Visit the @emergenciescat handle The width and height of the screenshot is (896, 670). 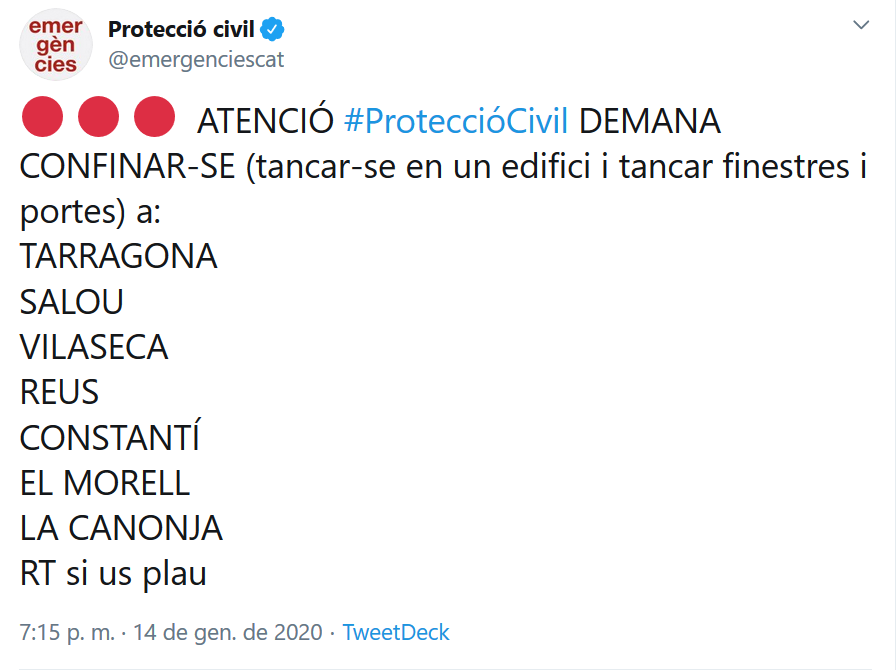pos(196,59)
